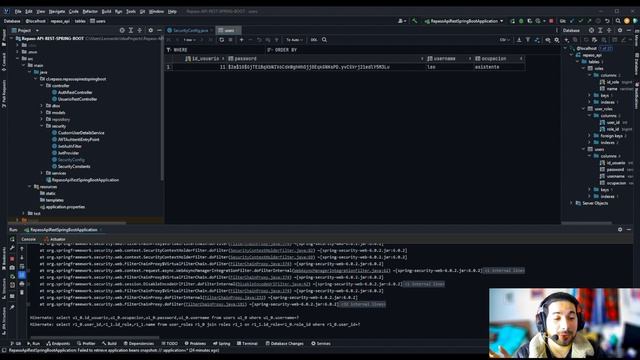Open the Refactor menu
Viewport: 640px width, 360px height.
coord(90,11)
